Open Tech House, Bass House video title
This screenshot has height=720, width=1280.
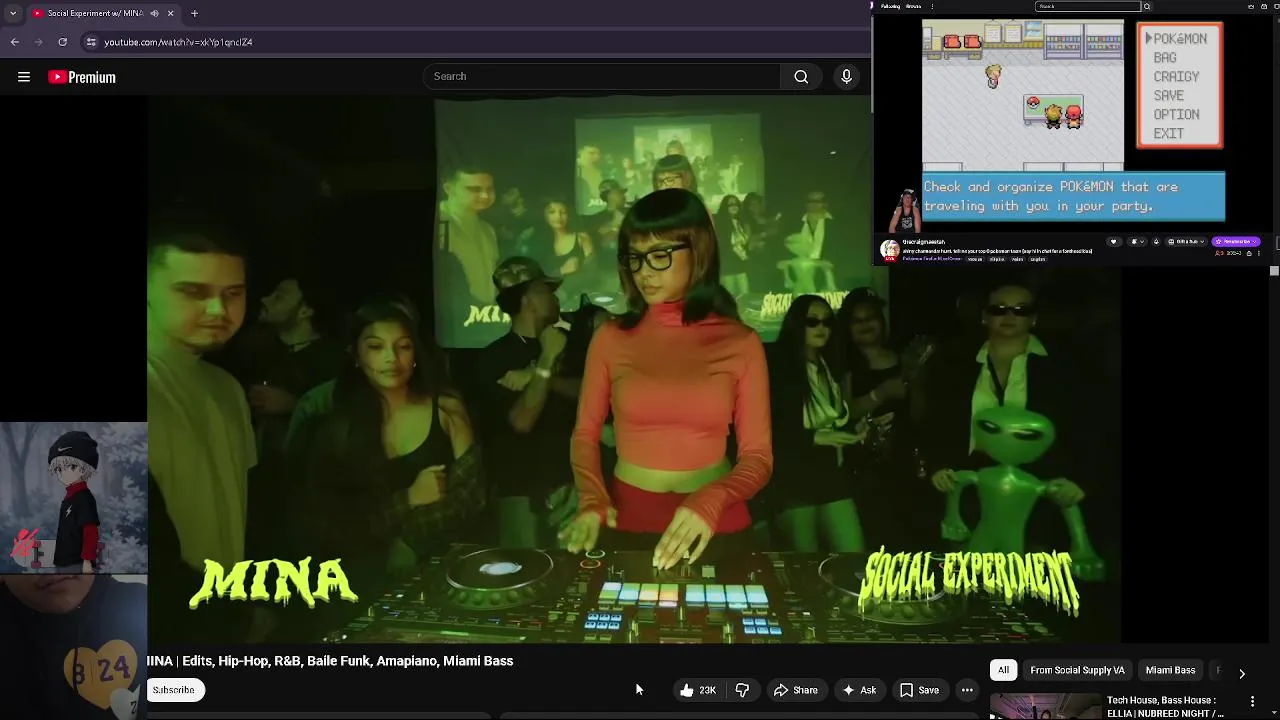pyautogui.click(x=1165, y=707)
